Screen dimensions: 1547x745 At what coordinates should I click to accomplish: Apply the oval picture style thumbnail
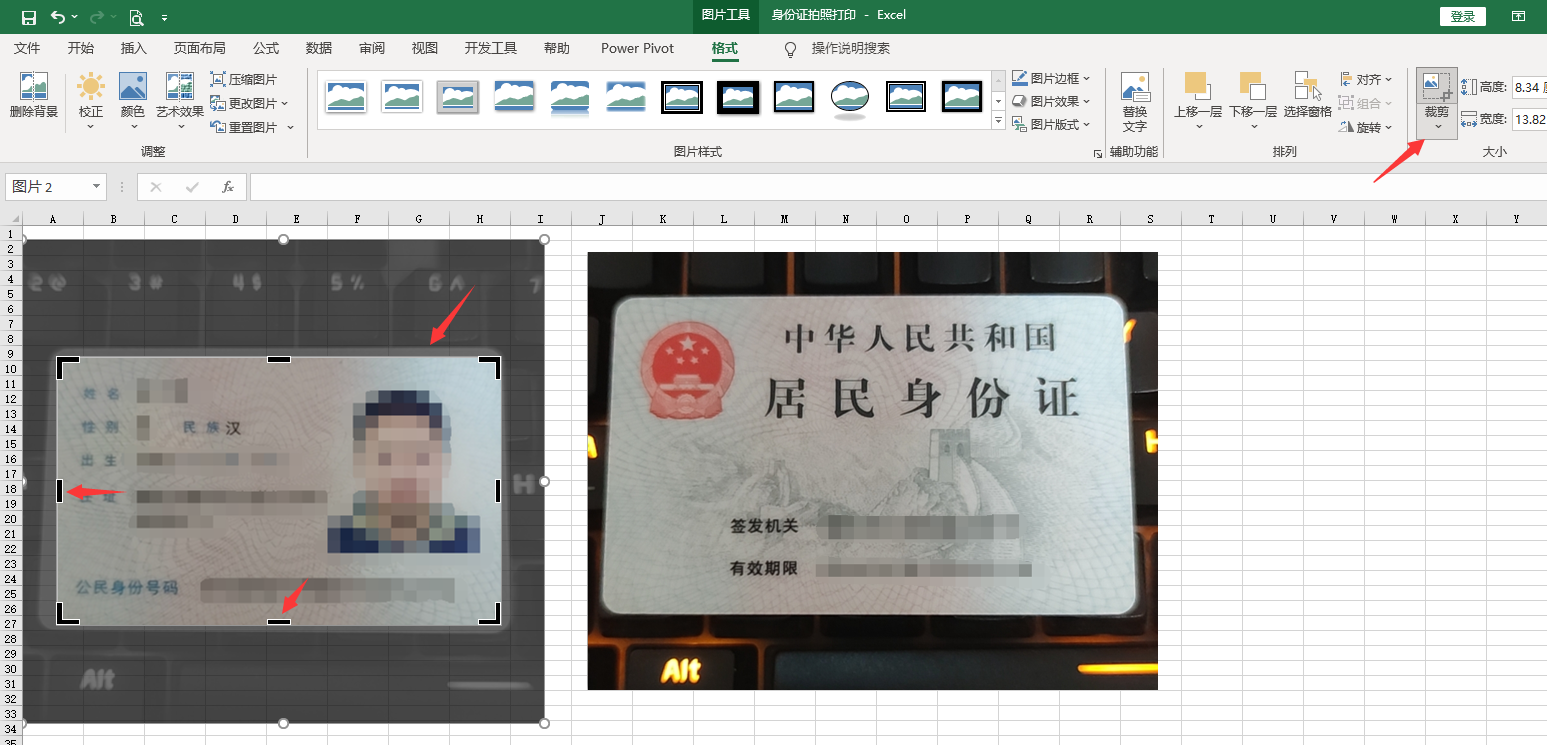(x=850, y=98)
